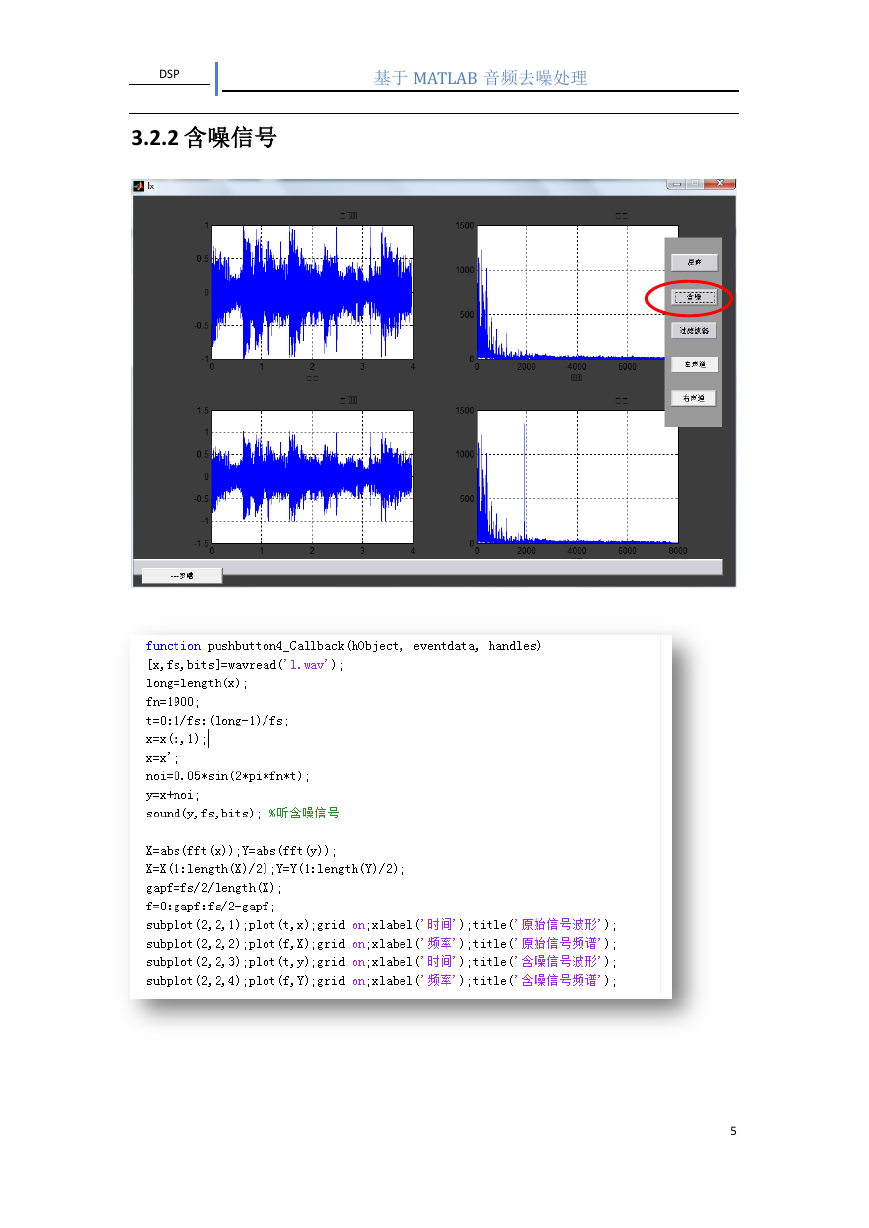The width and height of the screenshot is (869, 1228).
Task: Click the 基于 MATLAB 音频去噪处理 header title
Action: [480, 78]
